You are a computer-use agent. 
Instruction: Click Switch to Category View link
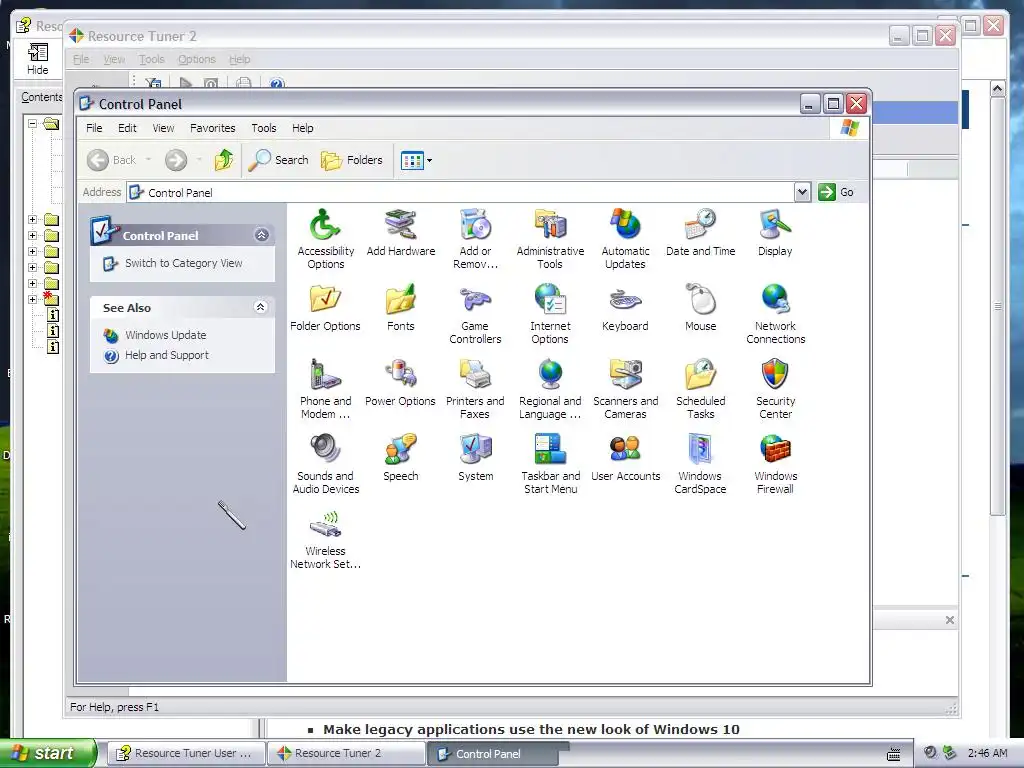[184, 263]
